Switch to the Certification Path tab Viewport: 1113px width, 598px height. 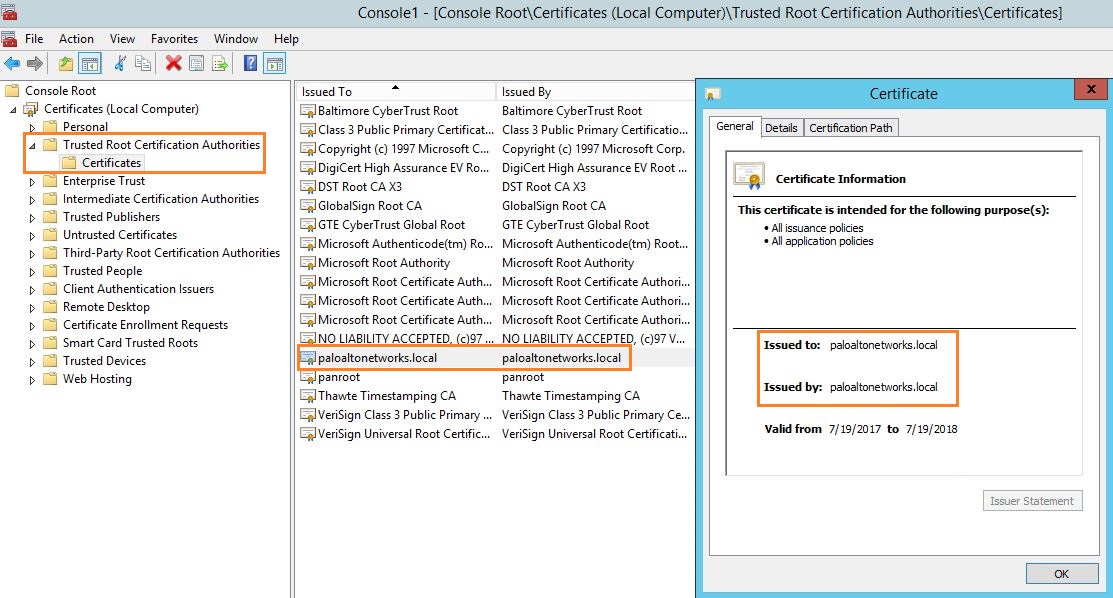pos(851,128)
